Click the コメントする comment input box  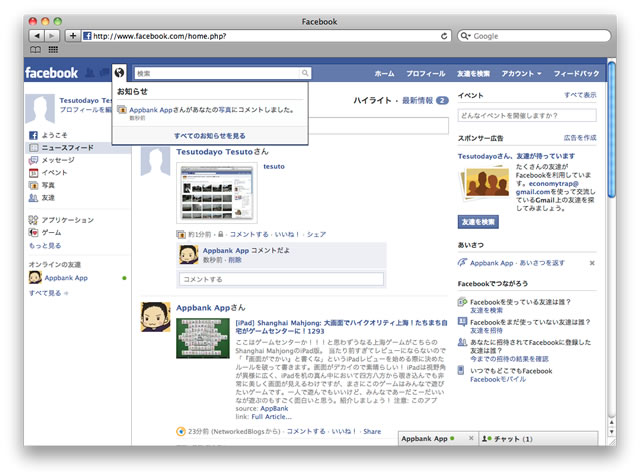click(x=281, y=279)
